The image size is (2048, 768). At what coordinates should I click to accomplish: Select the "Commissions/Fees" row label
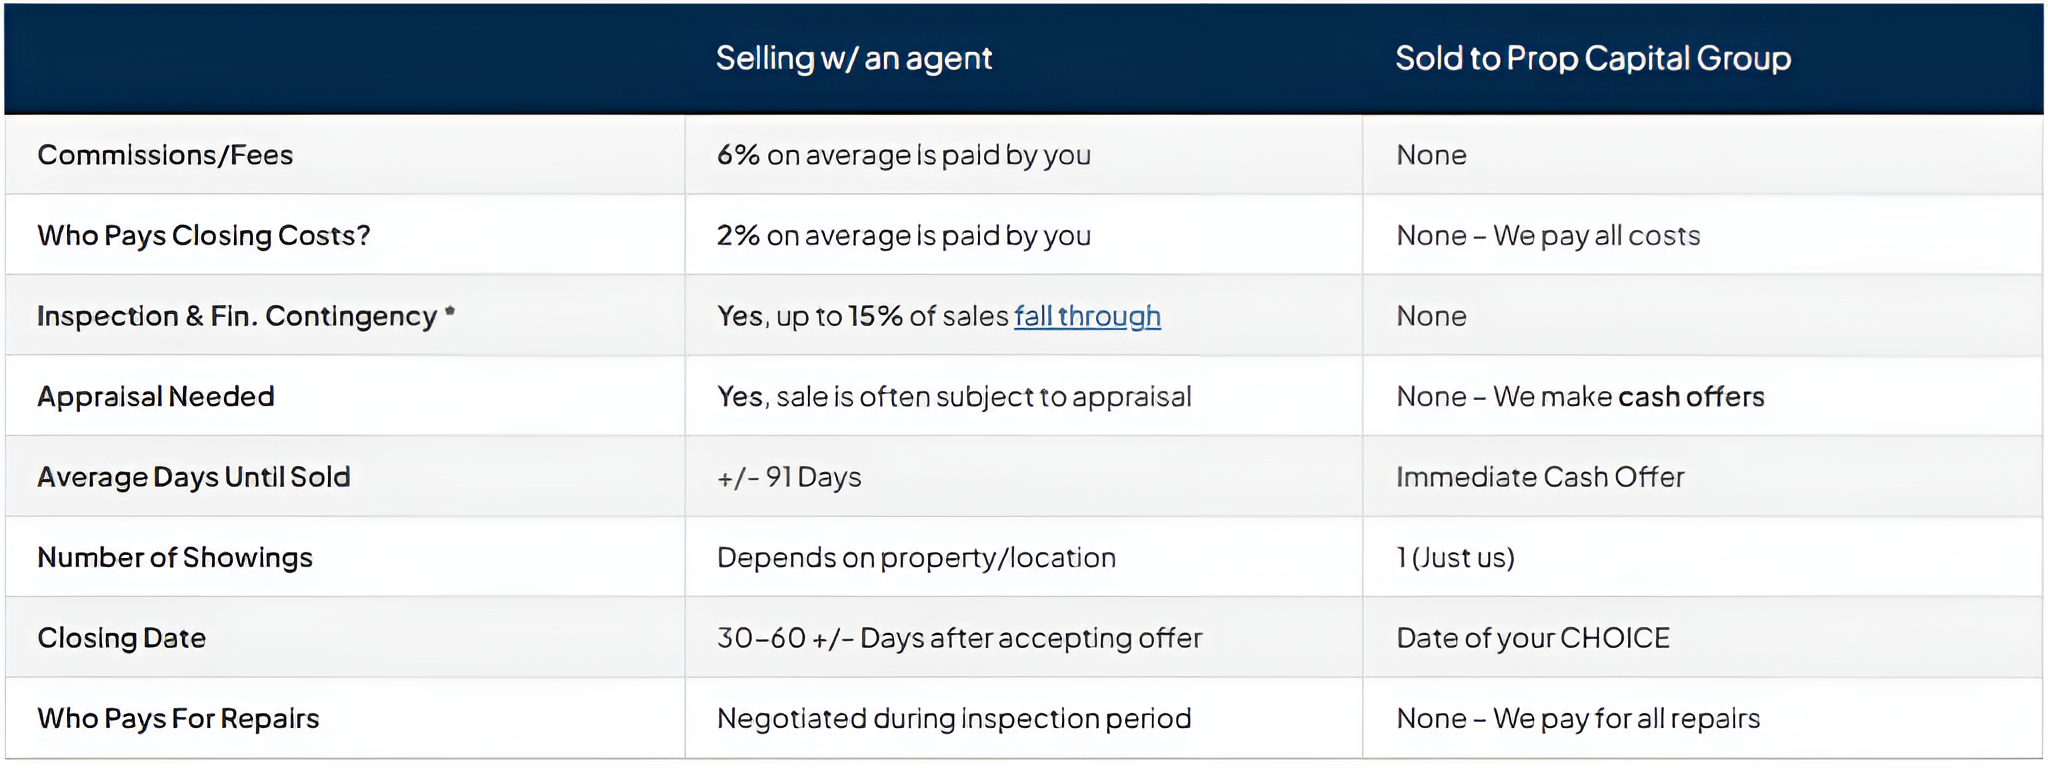point(165,155)
